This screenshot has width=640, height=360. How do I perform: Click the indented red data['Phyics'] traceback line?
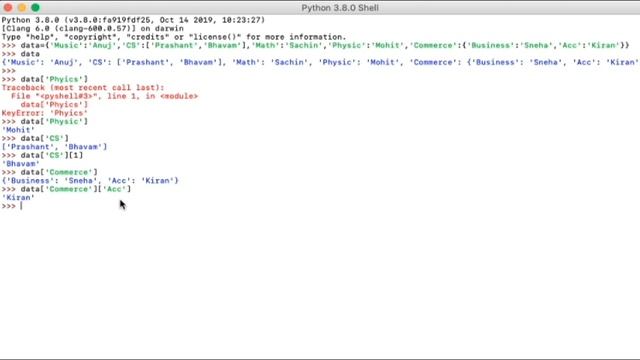coord(54,105)
